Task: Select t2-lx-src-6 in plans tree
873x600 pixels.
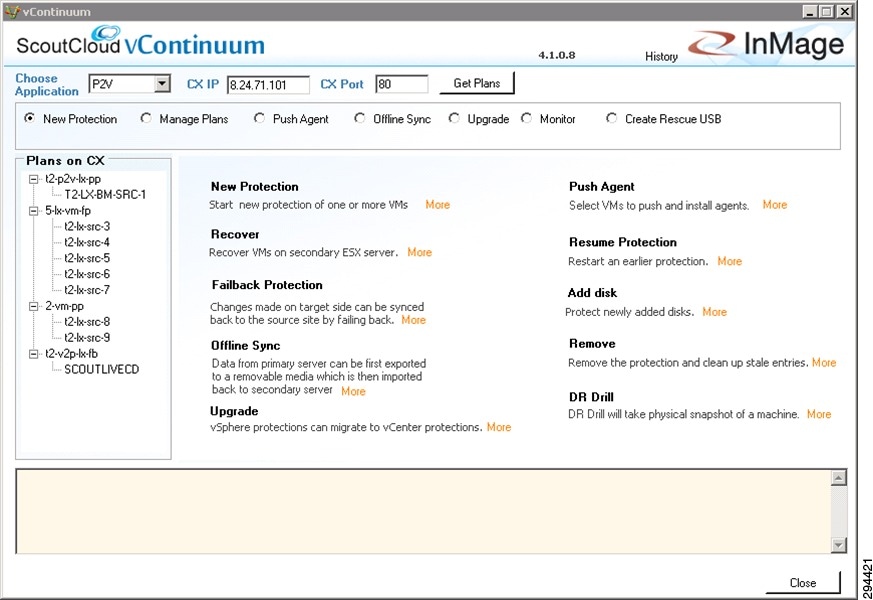Action: 87,274
